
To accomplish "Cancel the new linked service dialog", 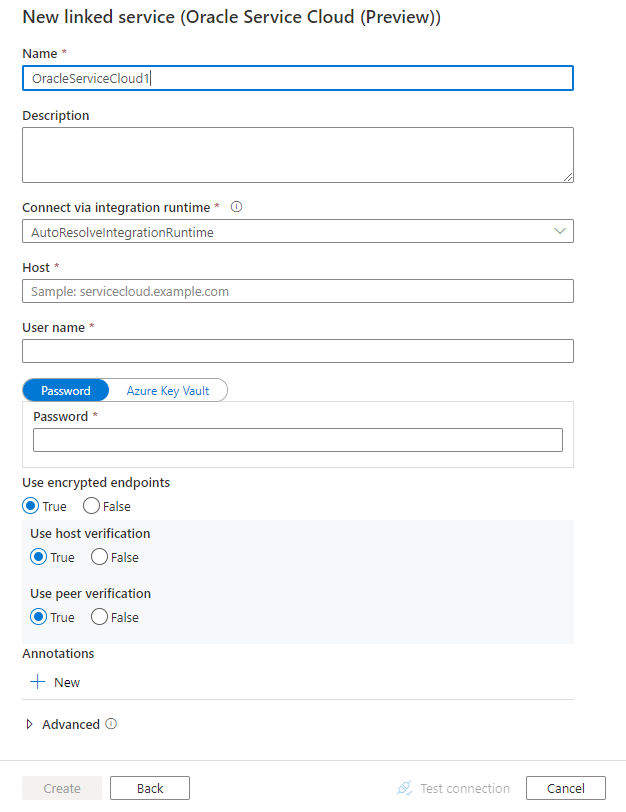I will [565, 788].
